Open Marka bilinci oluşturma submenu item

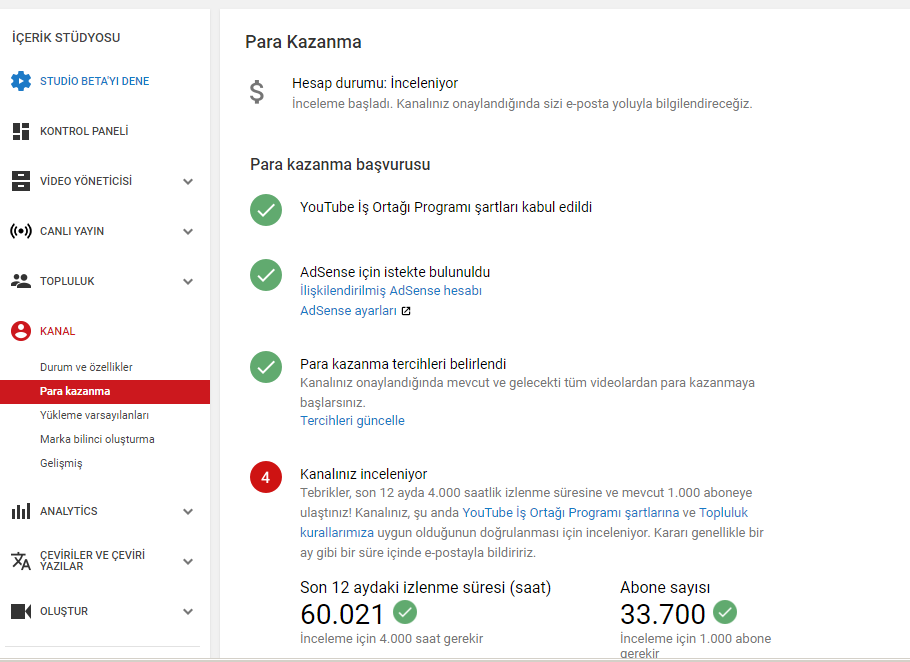[x=97, y=439]
